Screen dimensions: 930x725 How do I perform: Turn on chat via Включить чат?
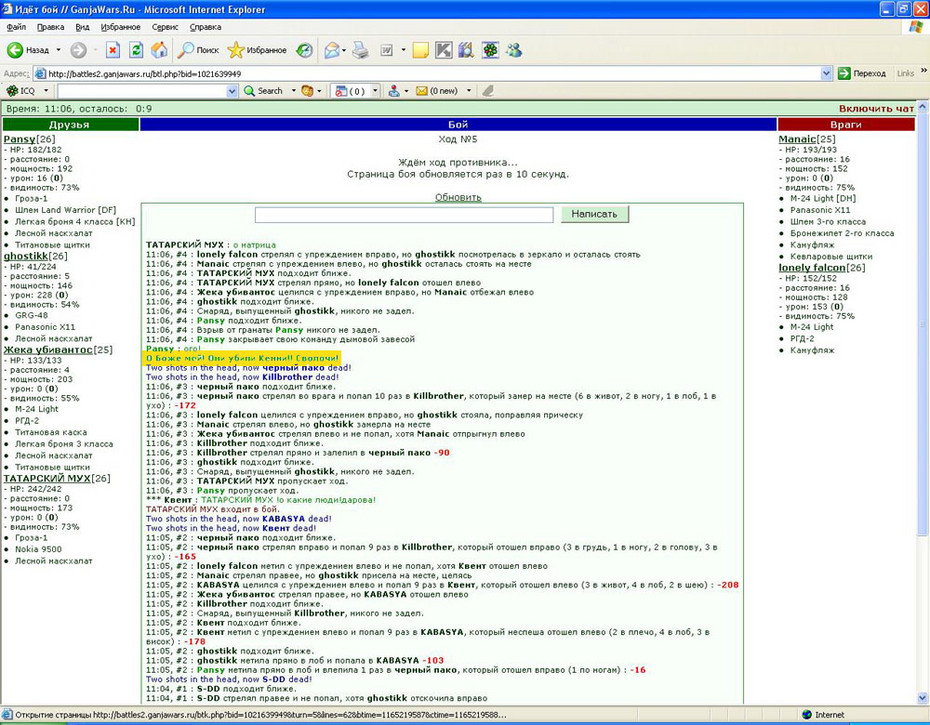click(x=876, y=109)
